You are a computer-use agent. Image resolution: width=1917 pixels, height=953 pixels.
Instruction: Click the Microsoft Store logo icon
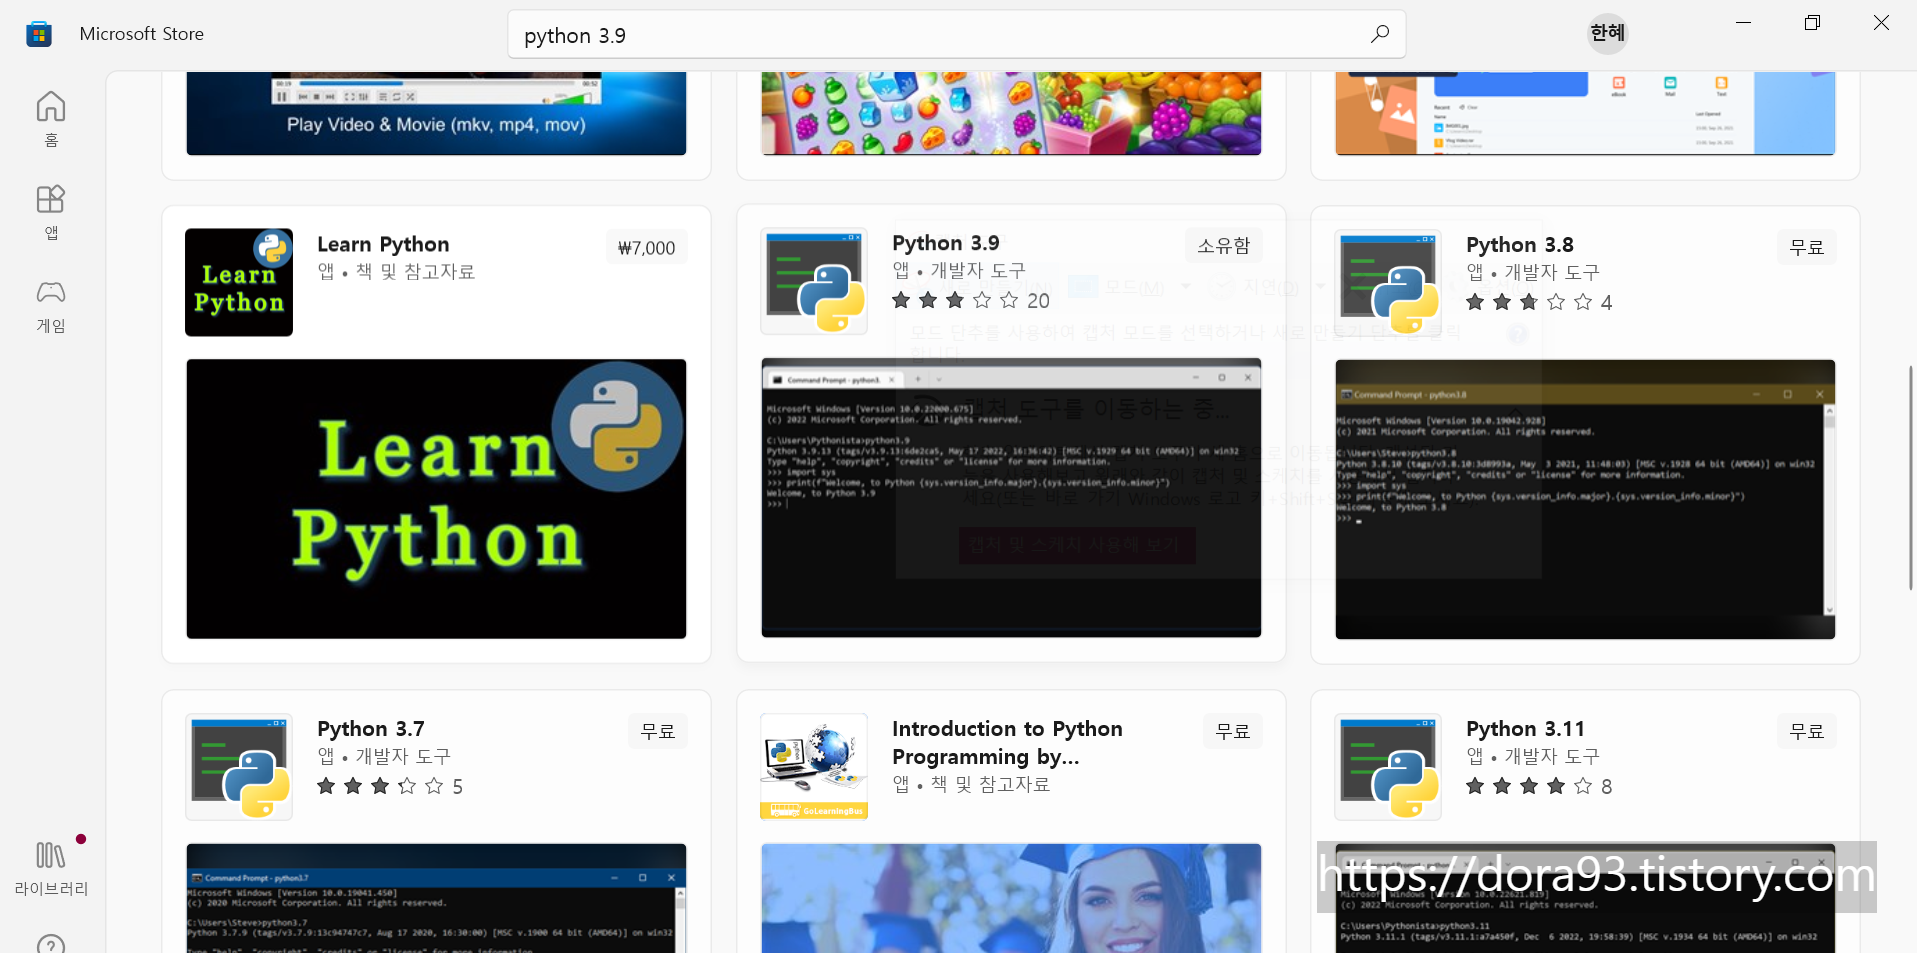[x=38, y=33]
